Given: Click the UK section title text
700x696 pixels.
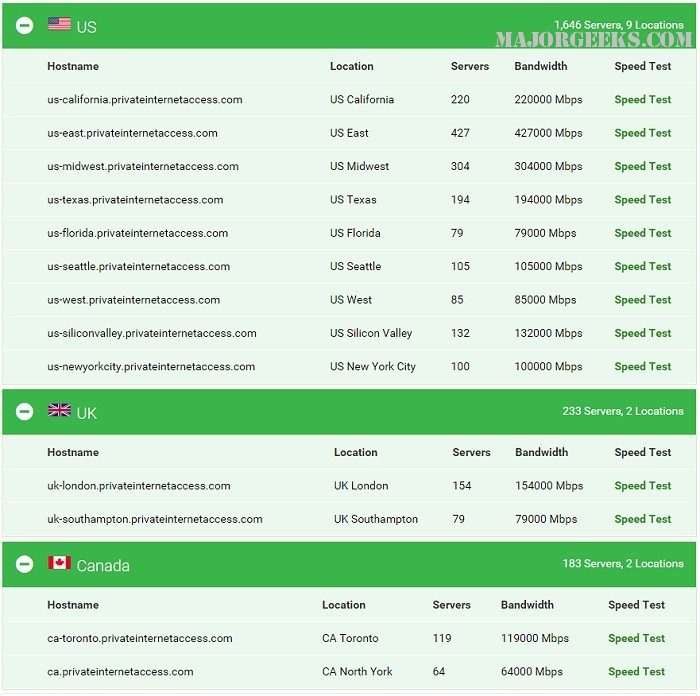Looking at the screenshot, I should (x=87, y=413).
